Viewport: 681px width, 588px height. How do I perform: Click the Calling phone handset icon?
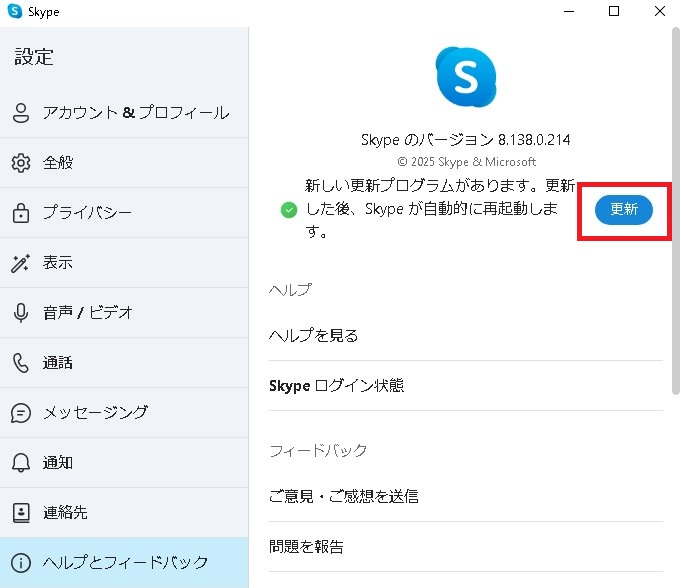(21, 363)
